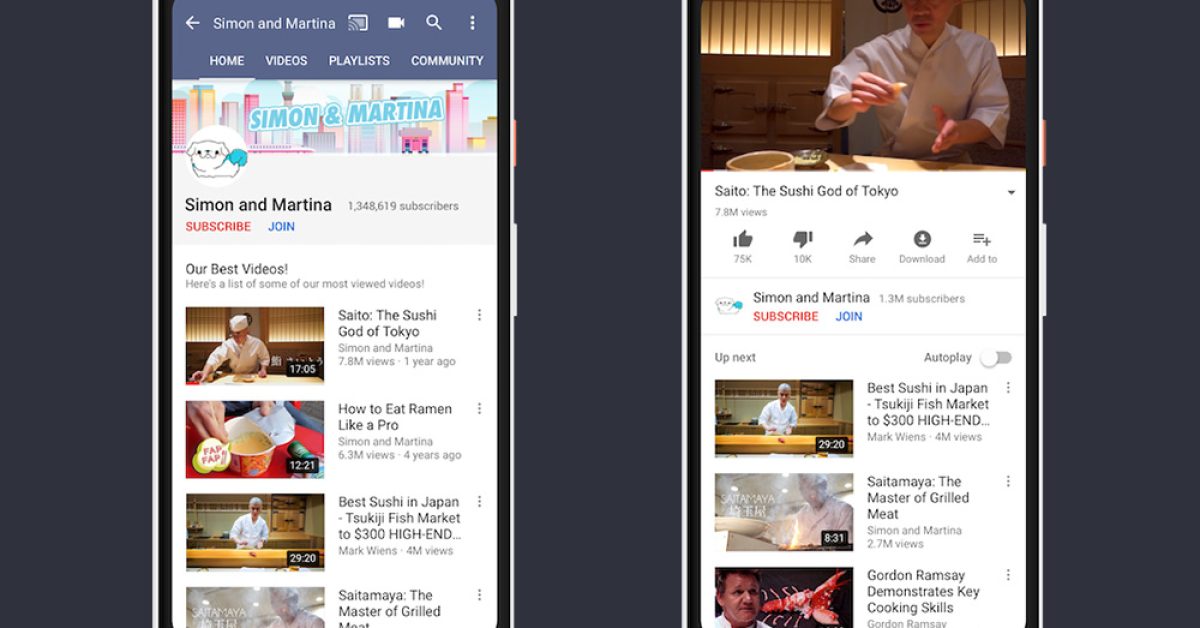Dislike the video with thumbs down icon
Viewport: 1200px width, 628px height.
tap(802, 240)
